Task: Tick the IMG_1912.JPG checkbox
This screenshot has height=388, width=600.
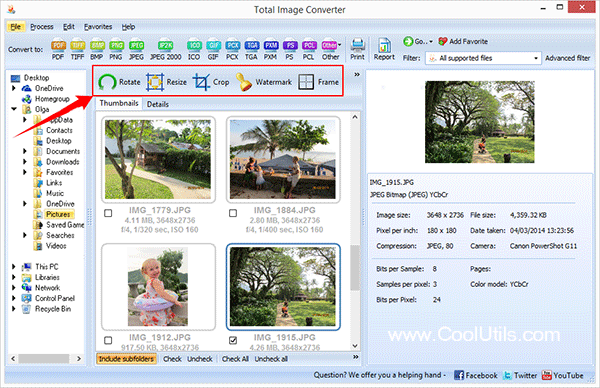Action: click(x=108, y=340)
